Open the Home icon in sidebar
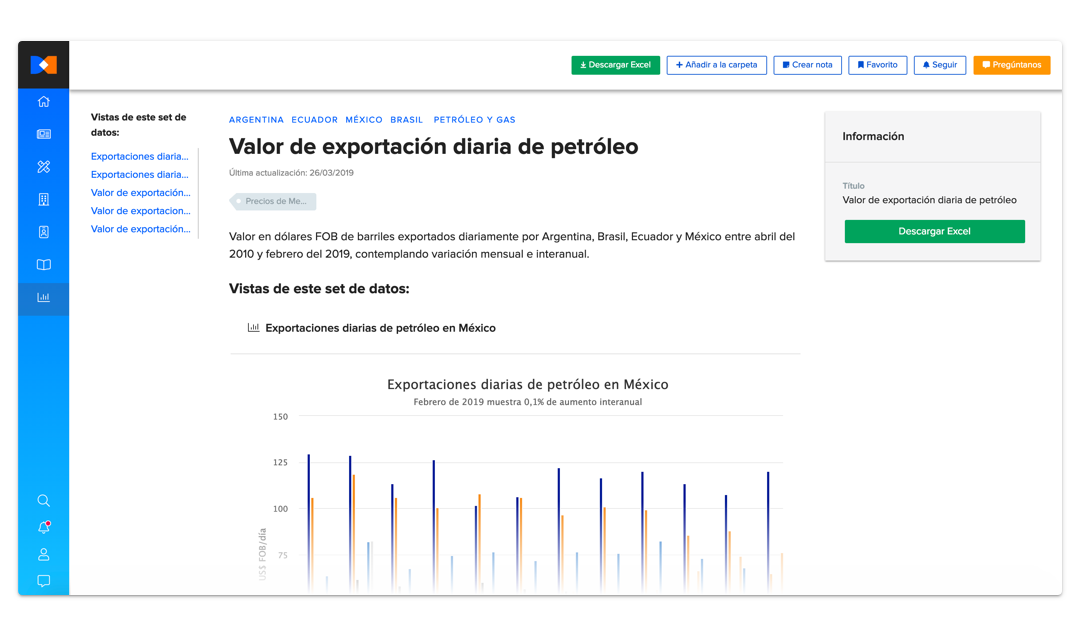1080x636 pixels. pyautogui.click(x=43, y=102)
